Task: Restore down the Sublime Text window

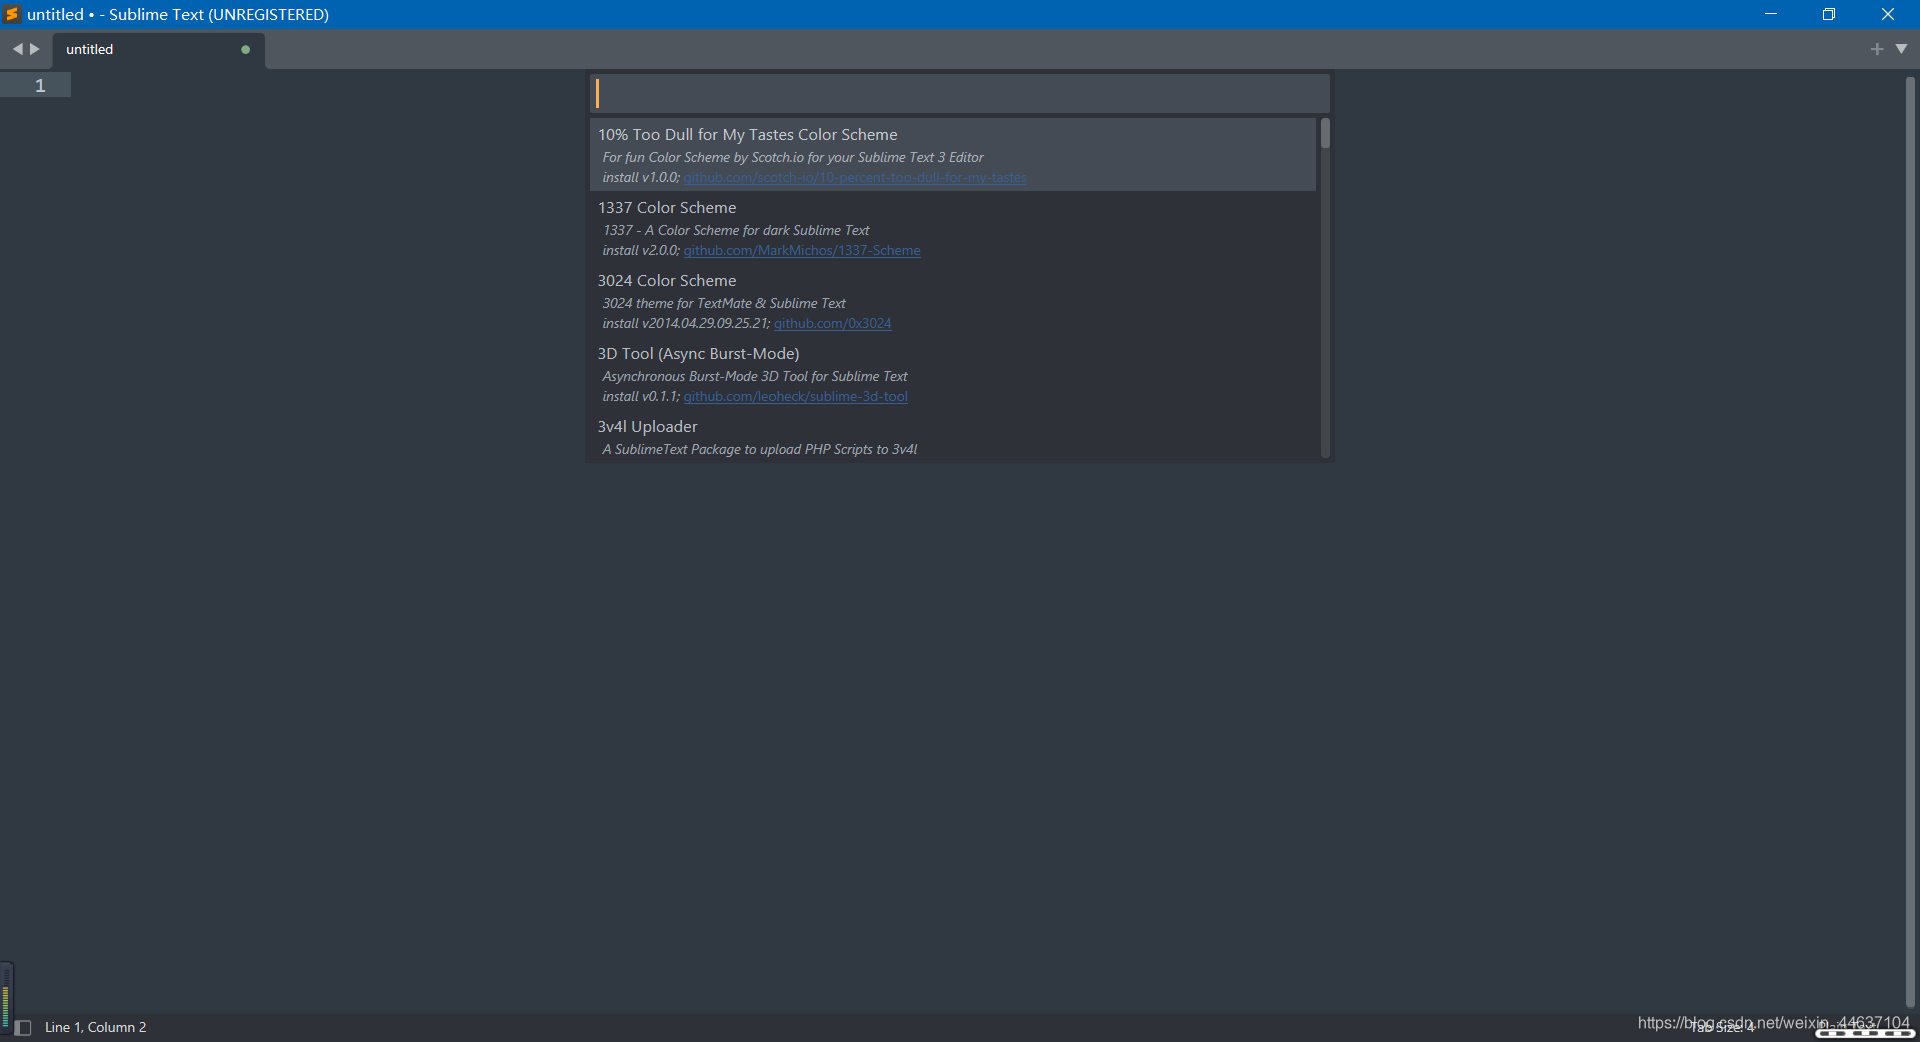Action: (1829, 14)
